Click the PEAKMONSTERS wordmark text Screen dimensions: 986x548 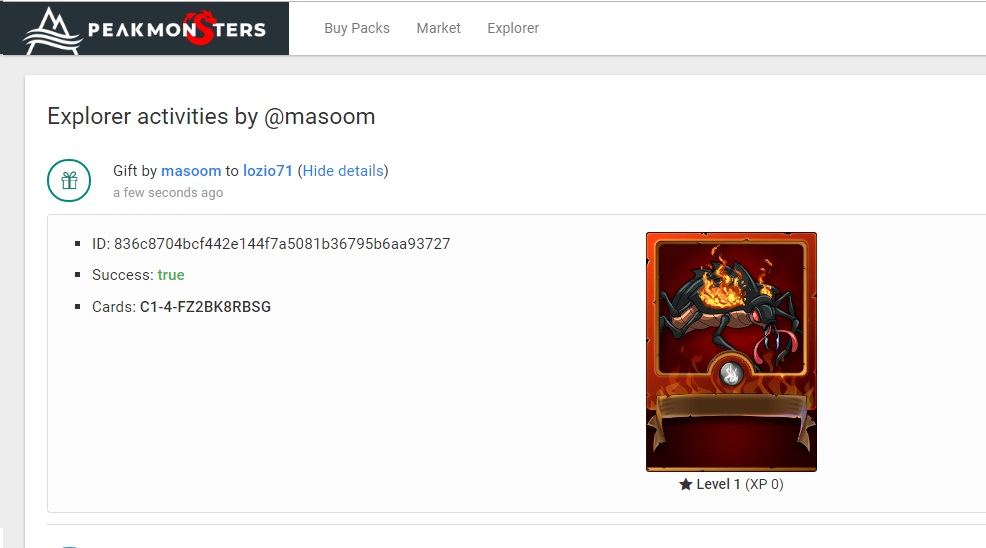(x=177, y=30)
